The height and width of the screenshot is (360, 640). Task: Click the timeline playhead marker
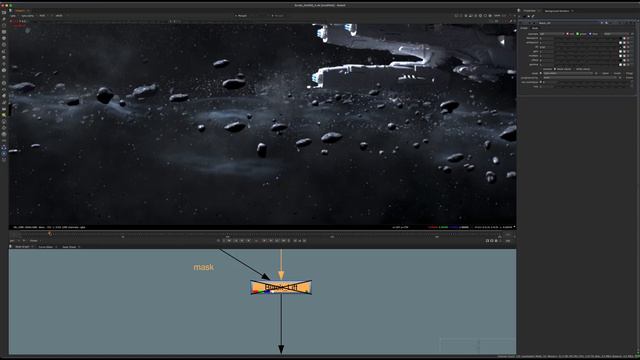tap(50, 233)
